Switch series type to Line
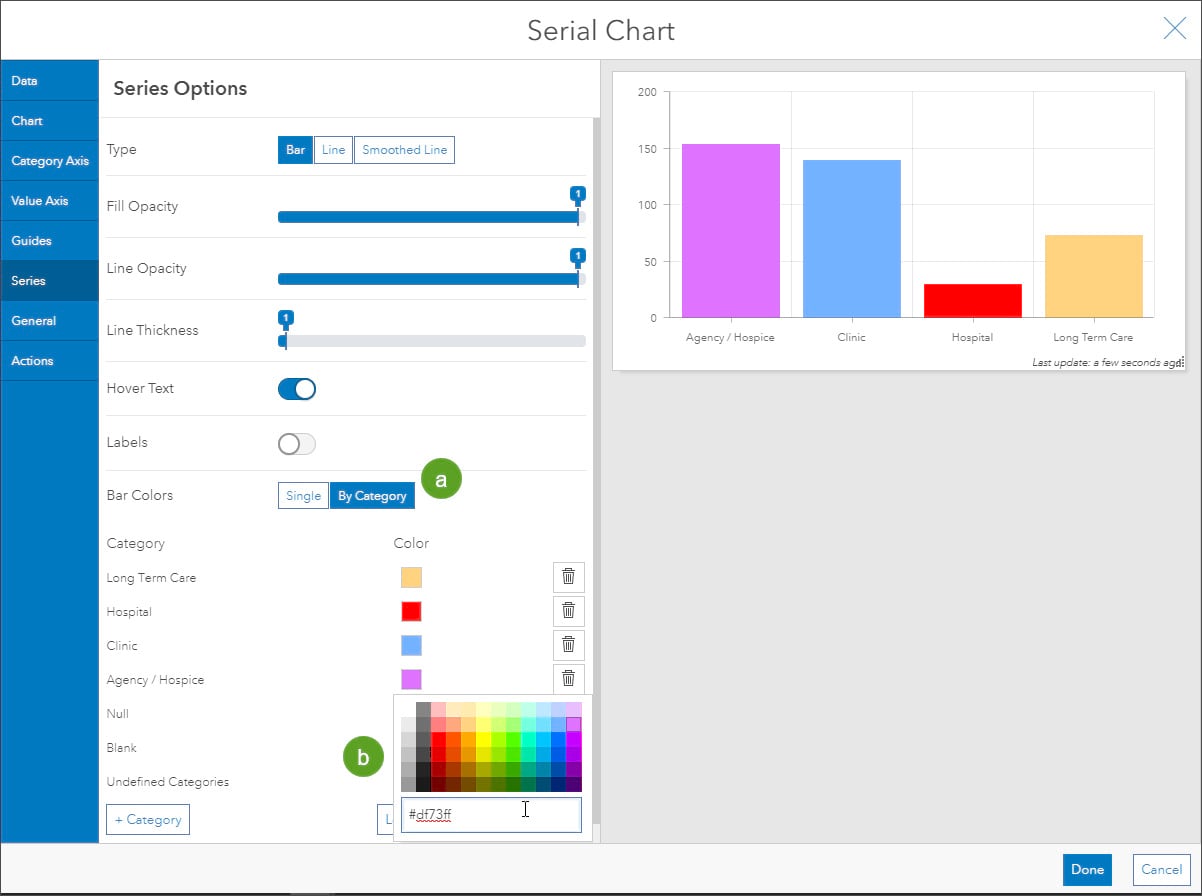 (x=333, y=150)
